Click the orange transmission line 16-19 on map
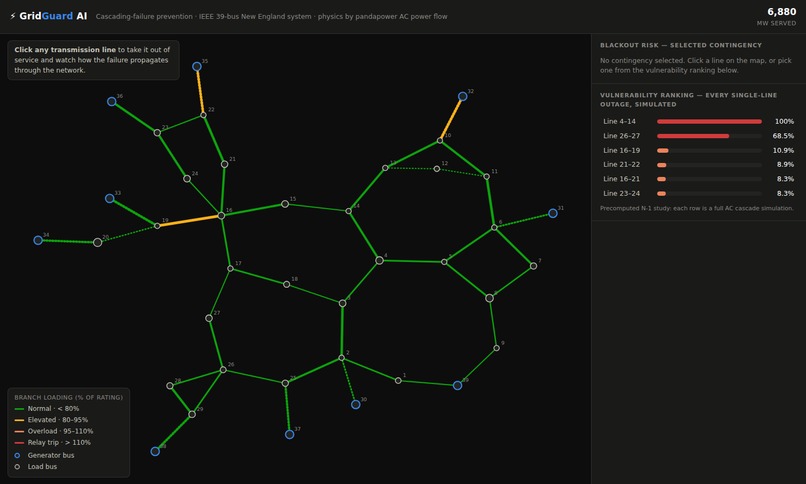The width and height of the screenshot is (806, 484). click(189, 220)
